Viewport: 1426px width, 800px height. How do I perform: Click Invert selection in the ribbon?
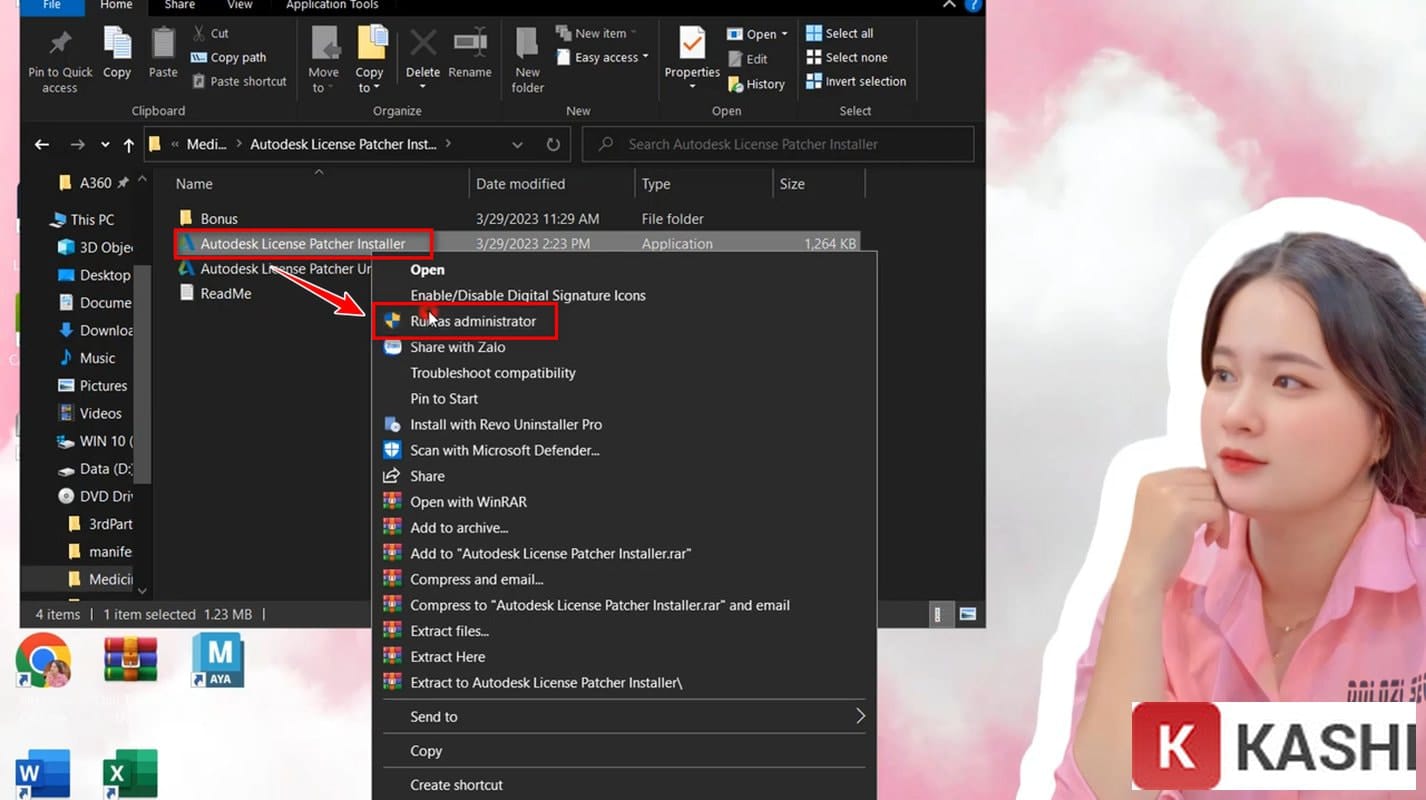[865, 81]
